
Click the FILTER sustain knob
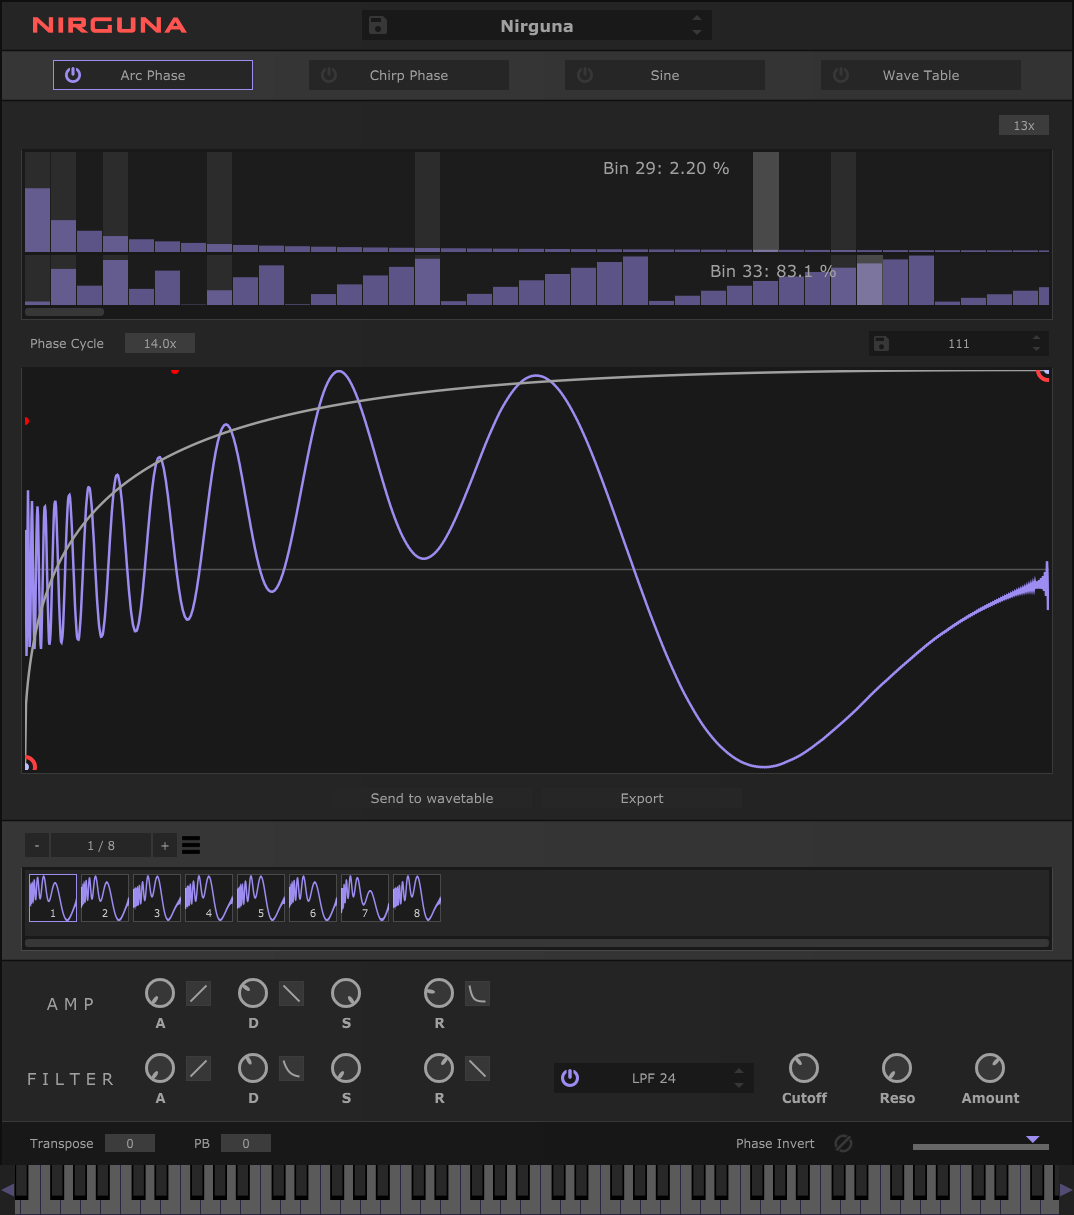(x=346, y=1068)
